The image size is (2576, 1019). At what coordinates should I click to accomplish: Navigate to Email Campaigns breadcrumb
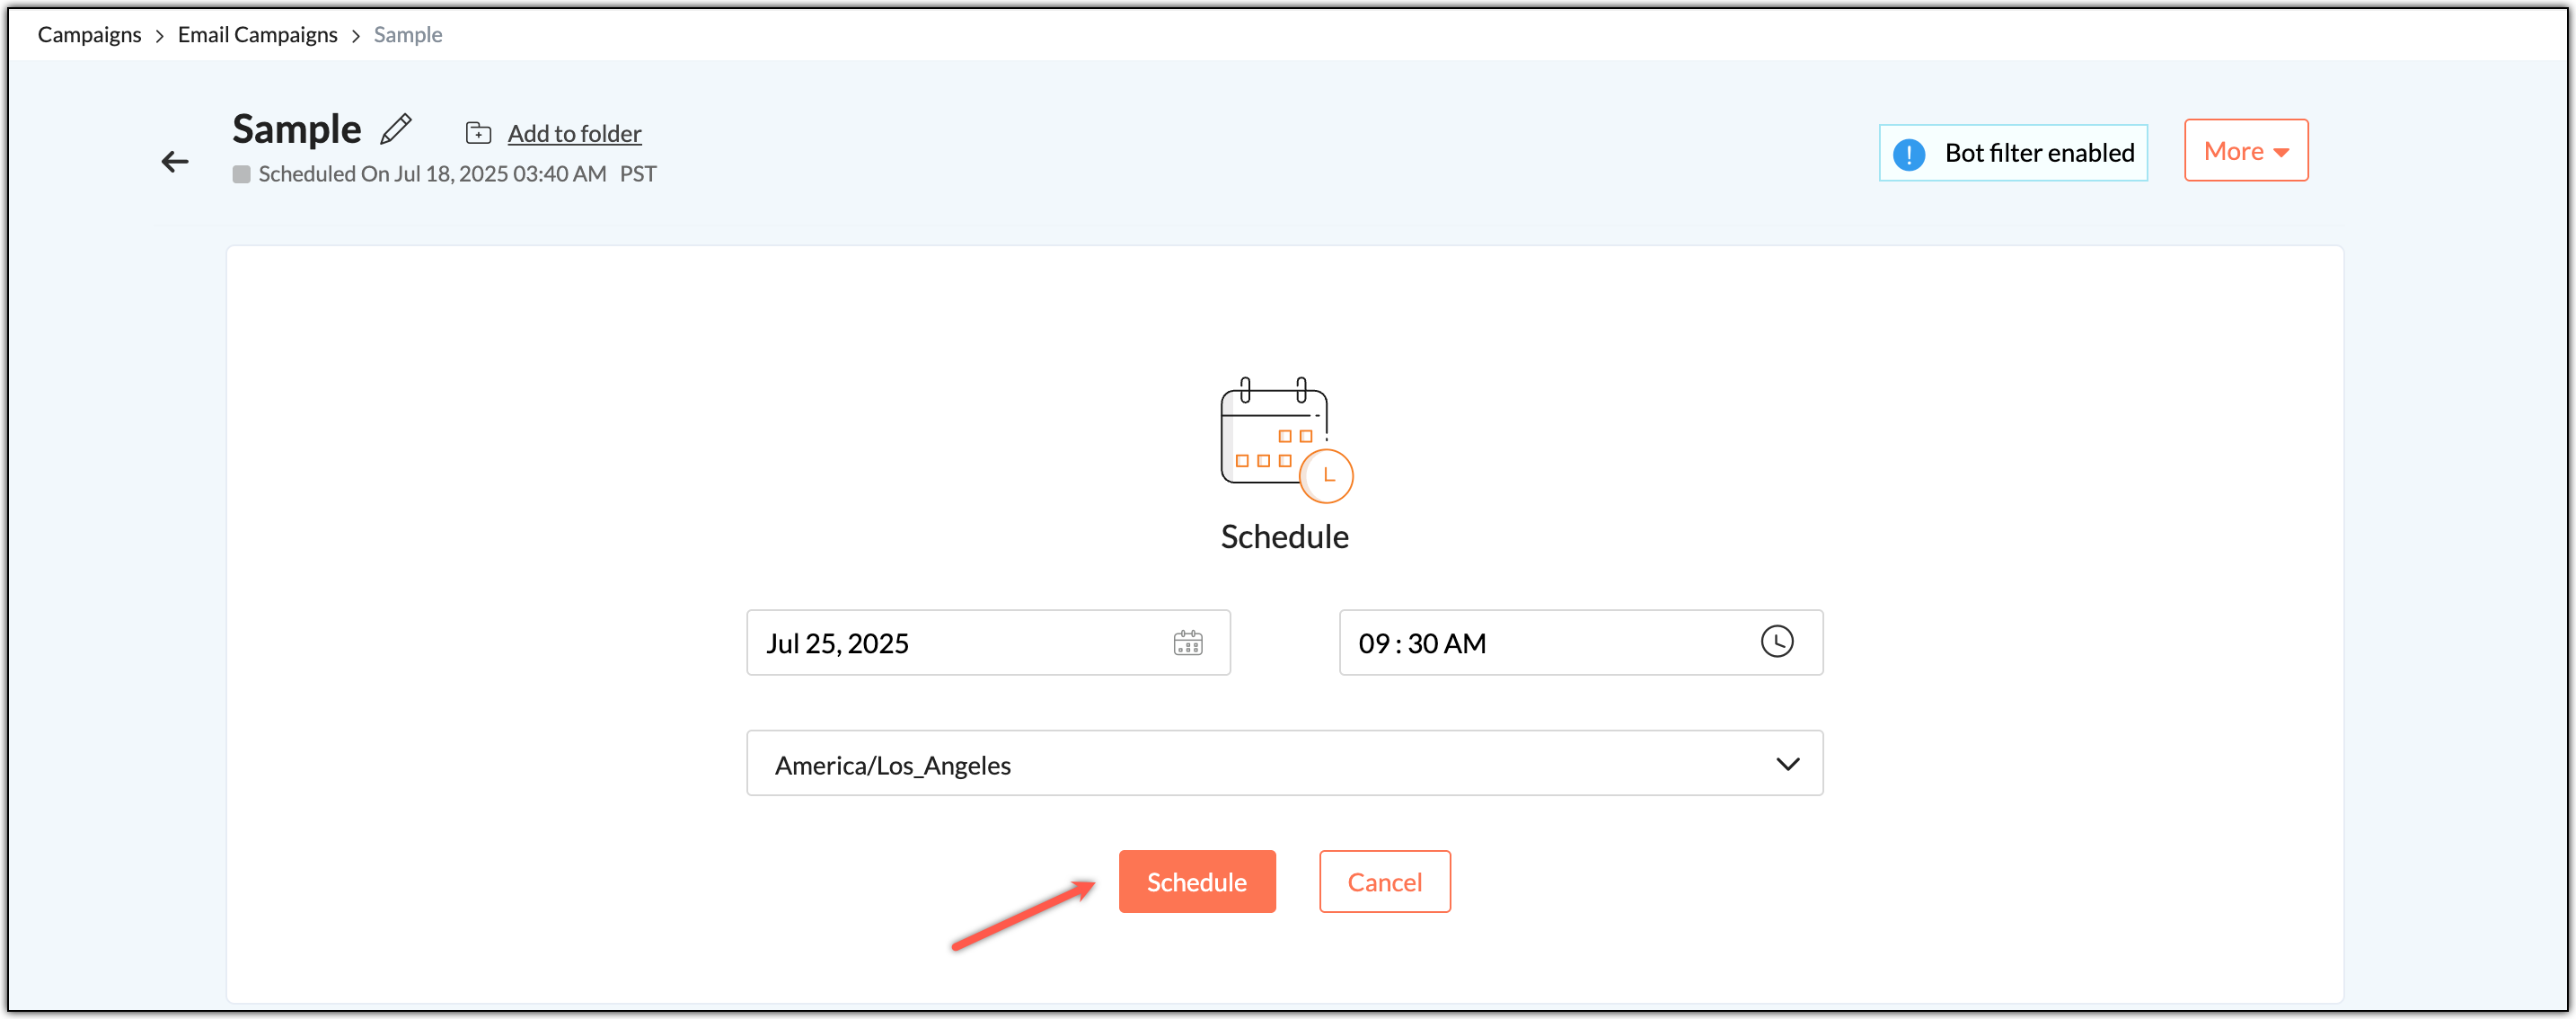coord(257,35)
